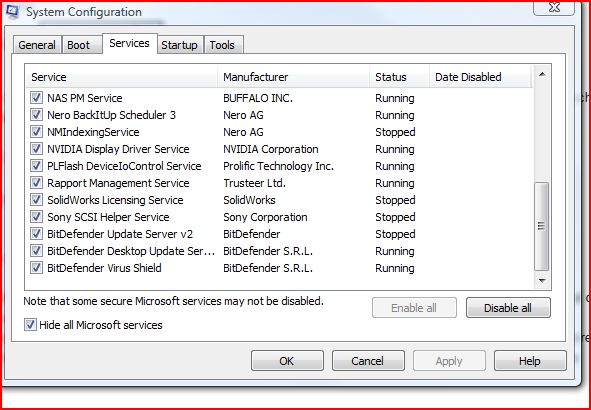Open Help for System Configuration
This screenshot has height=410, width=591.
tap(530, 361)
